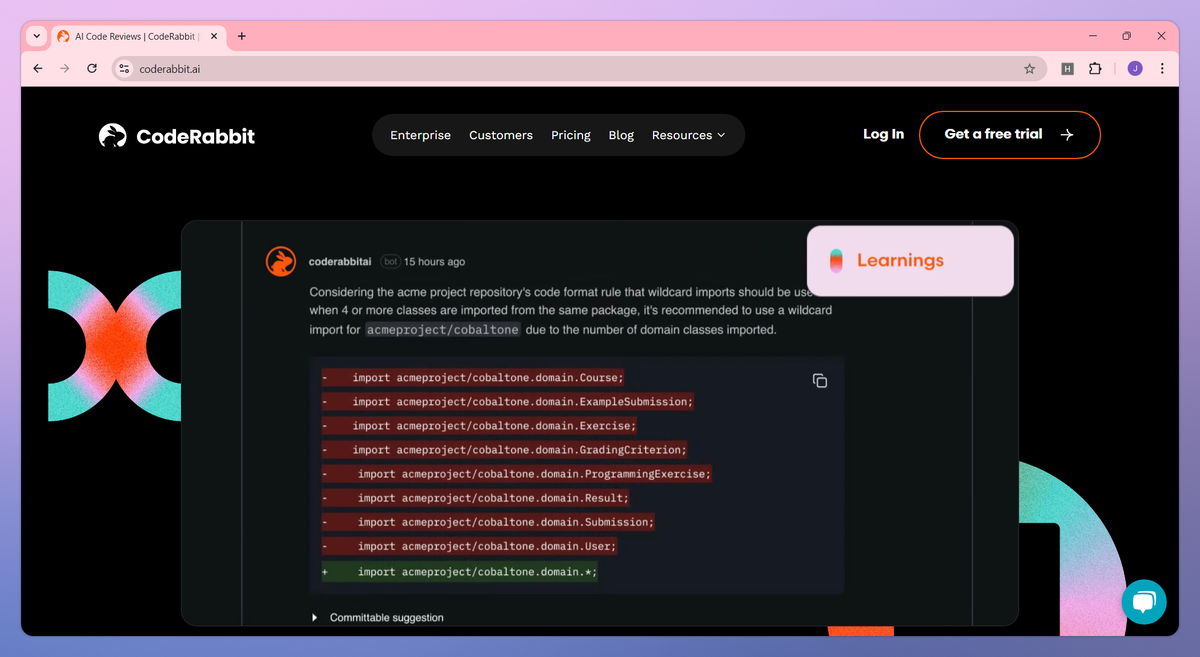The image size is (1200, 657).
Task: Expand the Committable suggestion disclosure triangle
Action: (x=315, y=618)
